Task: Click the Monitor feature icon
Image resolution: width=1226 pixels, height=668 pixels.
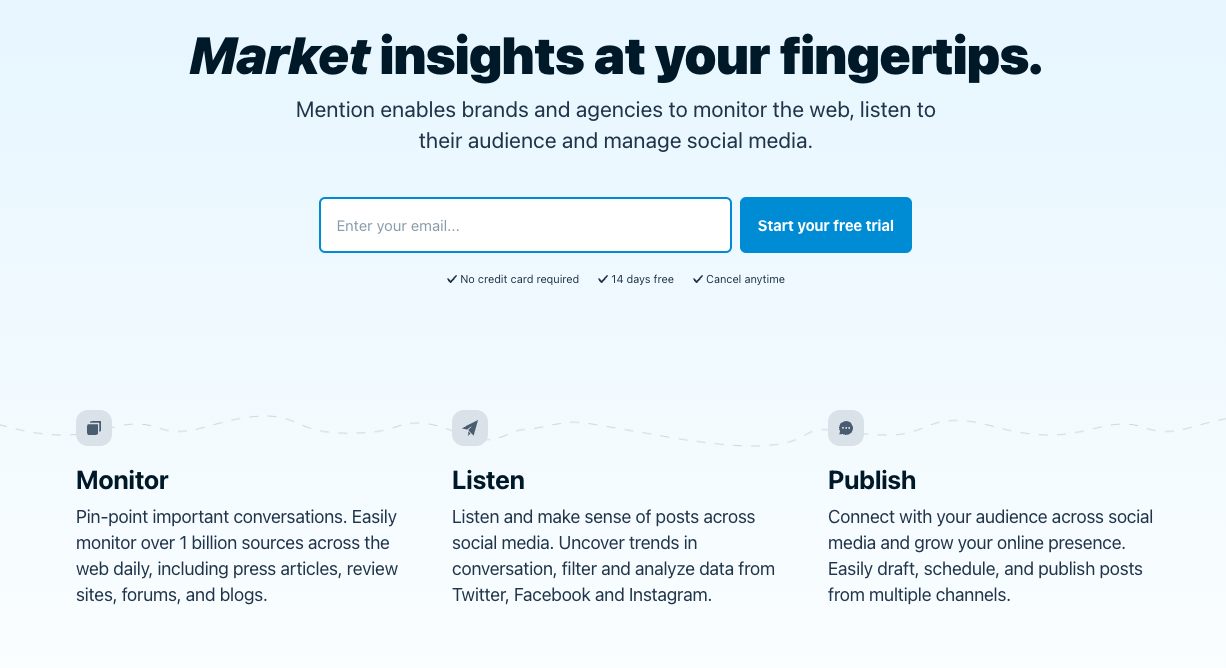Action: 94,428
